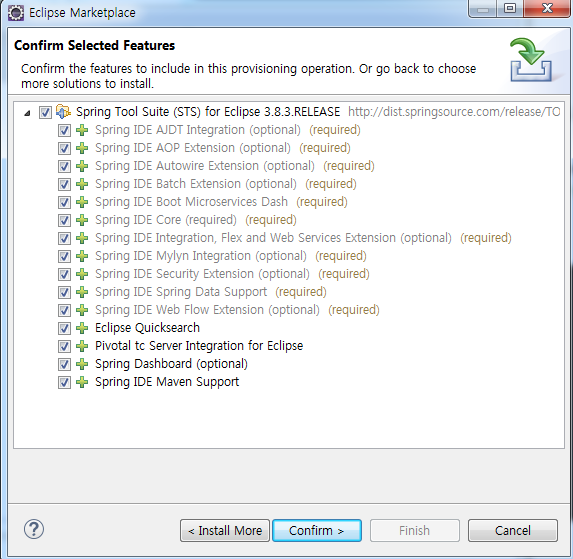Click the plus icon beside Spring IDE AJDT Integration
This screenshot has height=559, width=573.
pos(82,130)
